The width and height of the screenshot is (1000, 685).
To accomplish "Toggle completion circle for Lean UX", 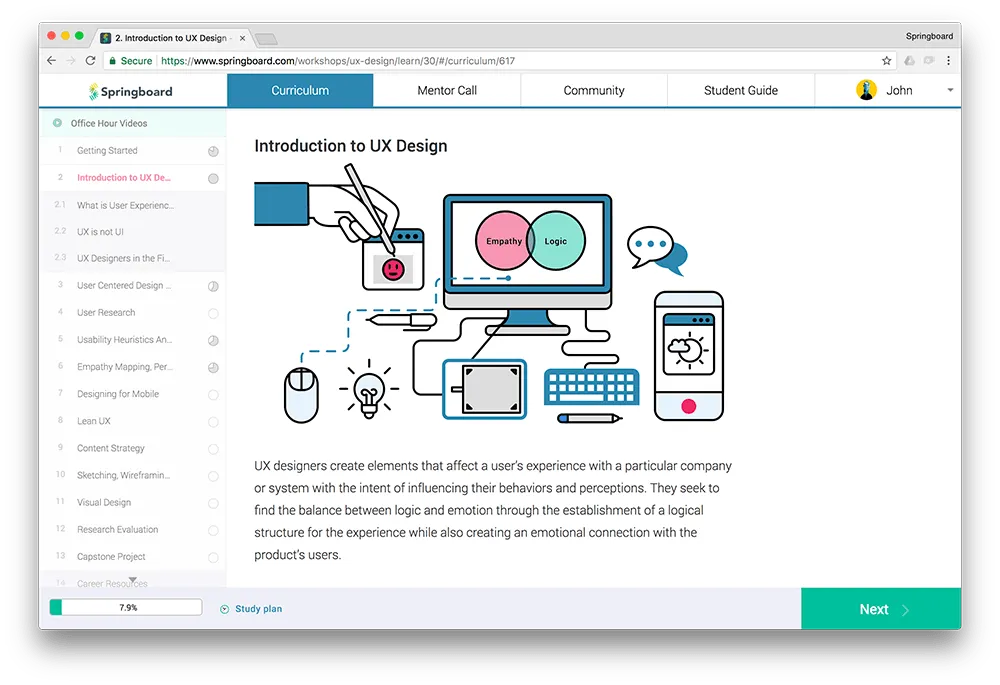I will tap(213, 422).
